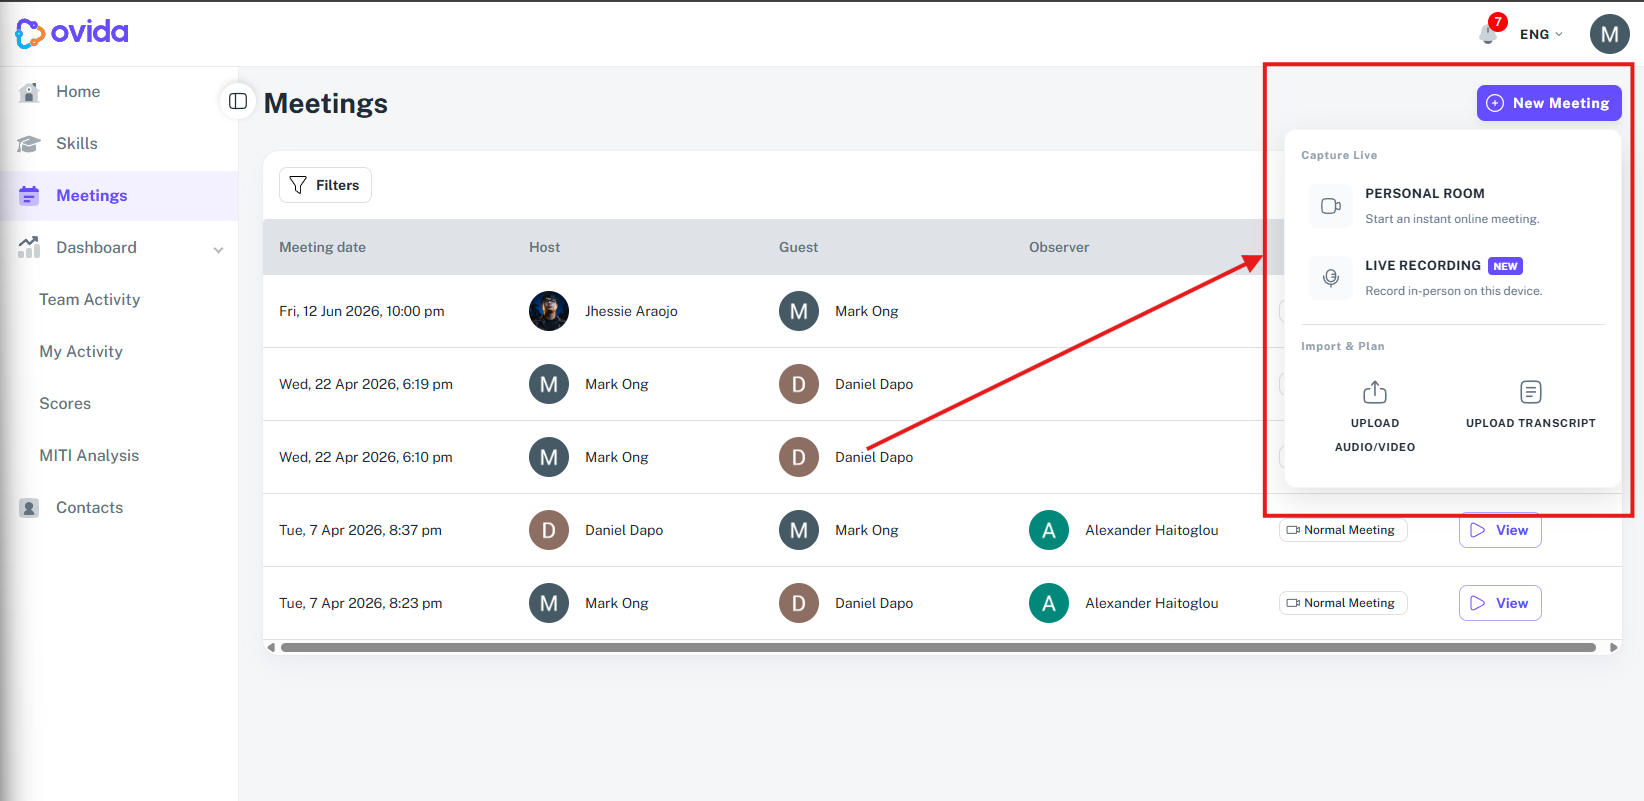Click the New Meeting button
The image size is (1644, 801).
coord(1549,103)
